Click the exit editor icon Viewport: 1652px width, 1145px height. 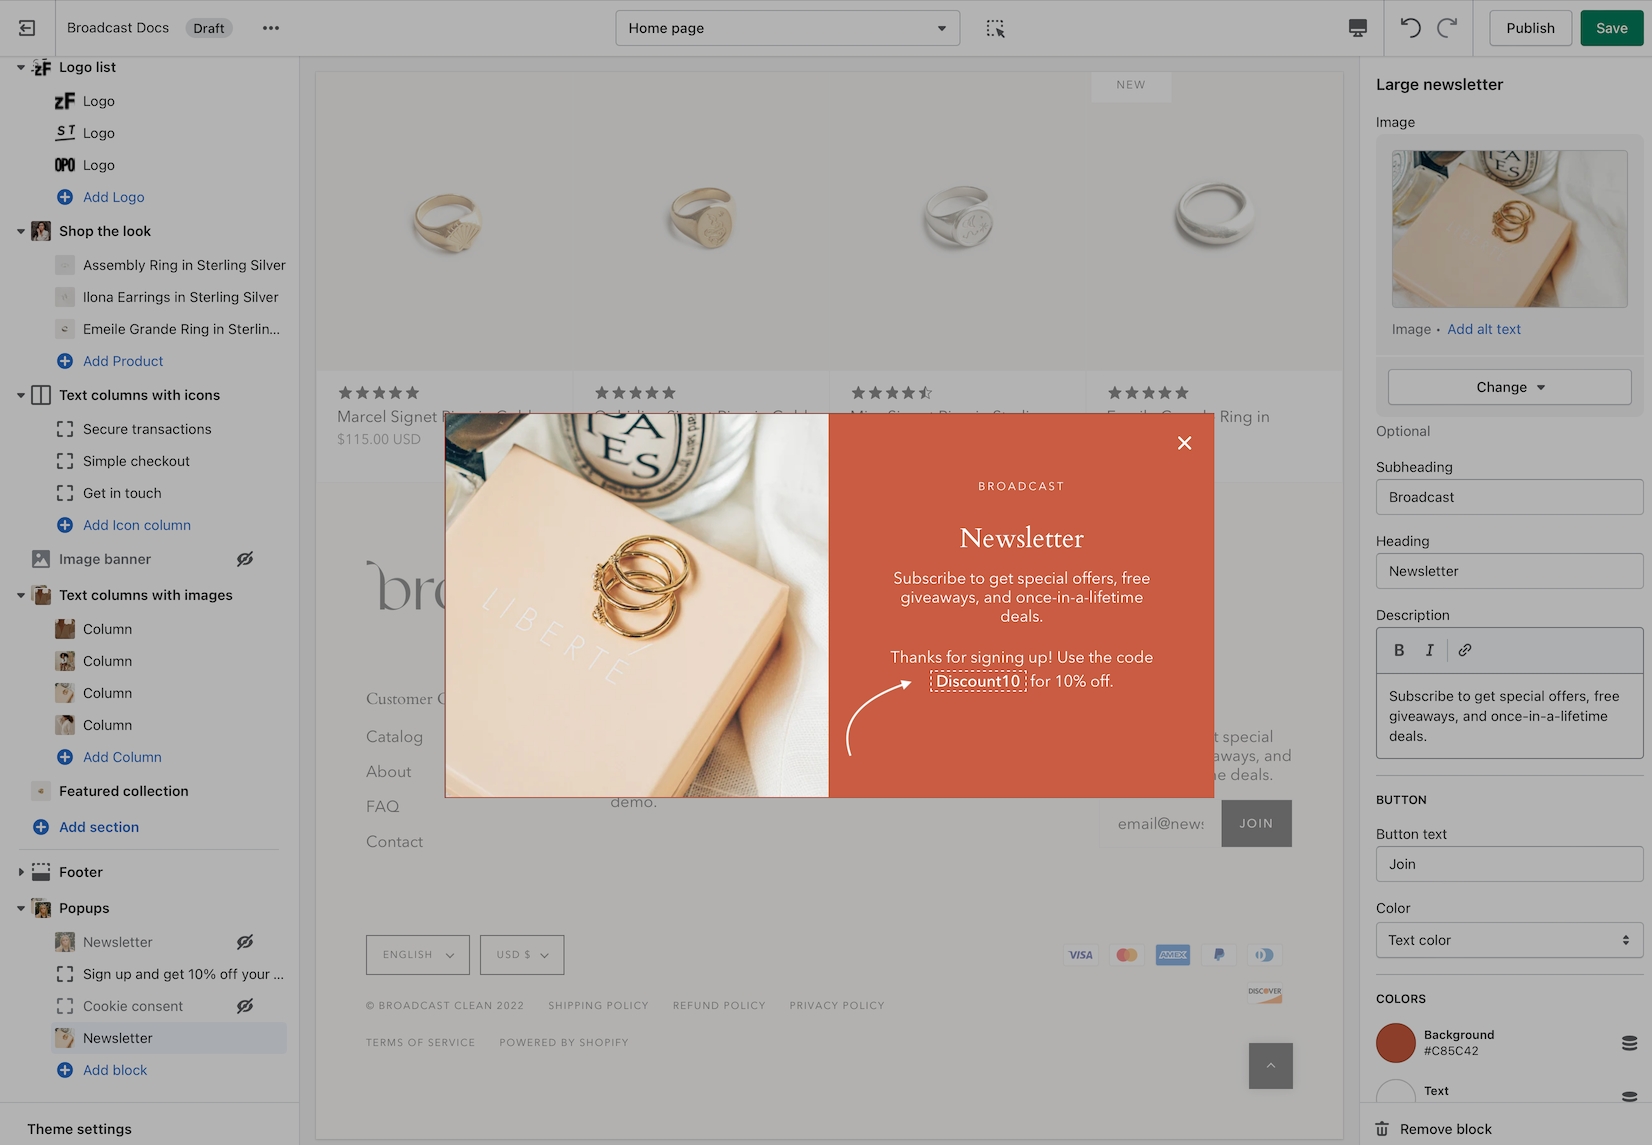27,28
